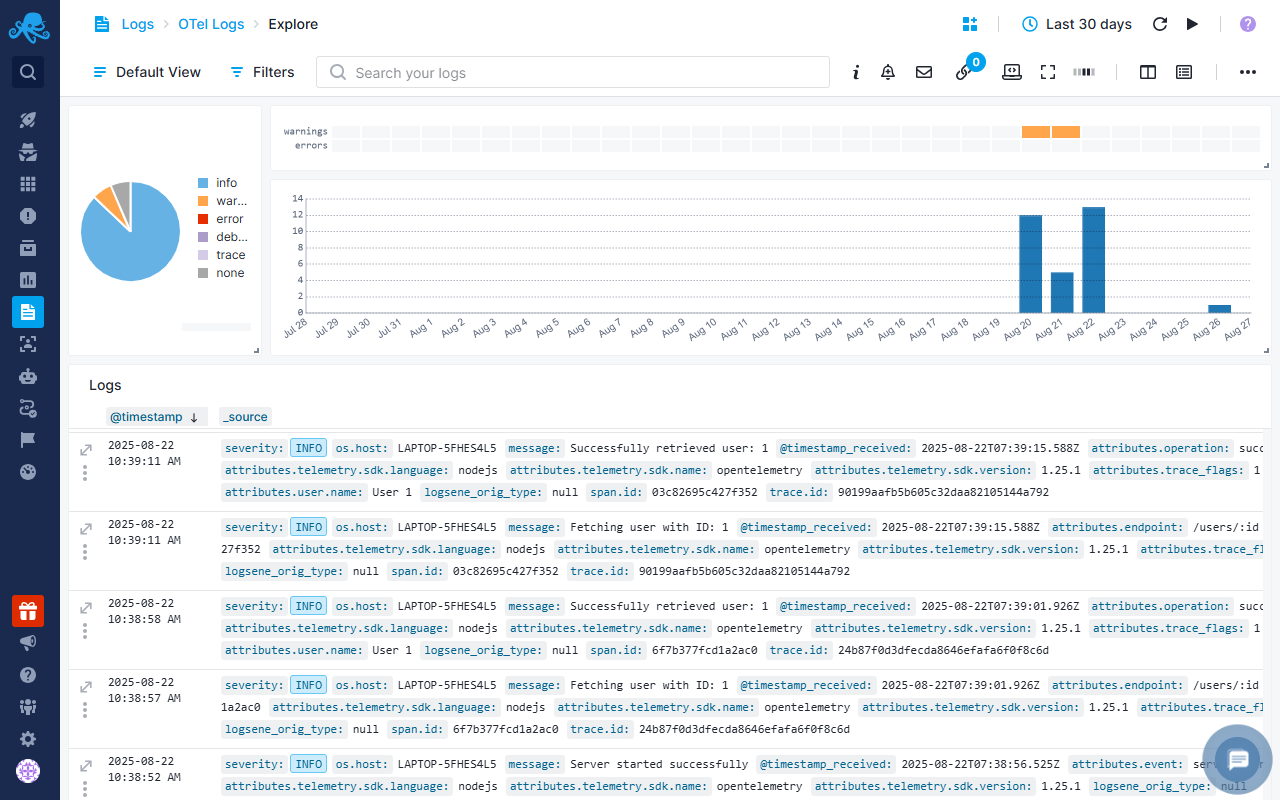
Task: Click the envelope email report icon
Action: coord(924,72)
